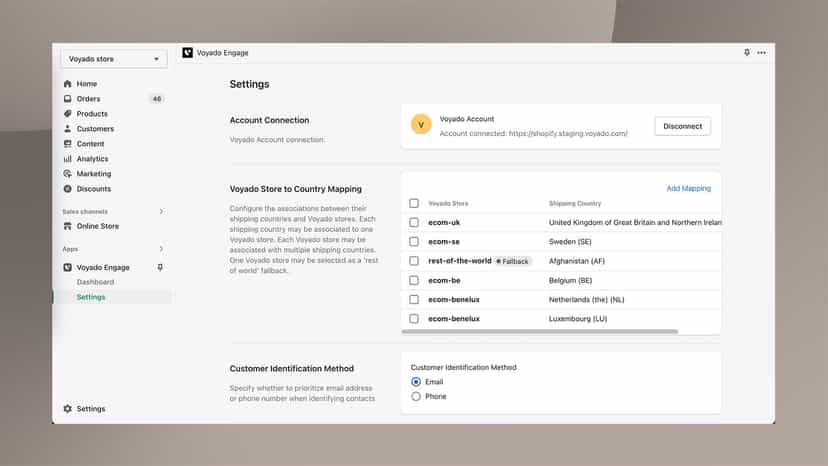Open store Settings at sidebar bottom
Screen dimensions: 828x466
click(x=91, y=408)
